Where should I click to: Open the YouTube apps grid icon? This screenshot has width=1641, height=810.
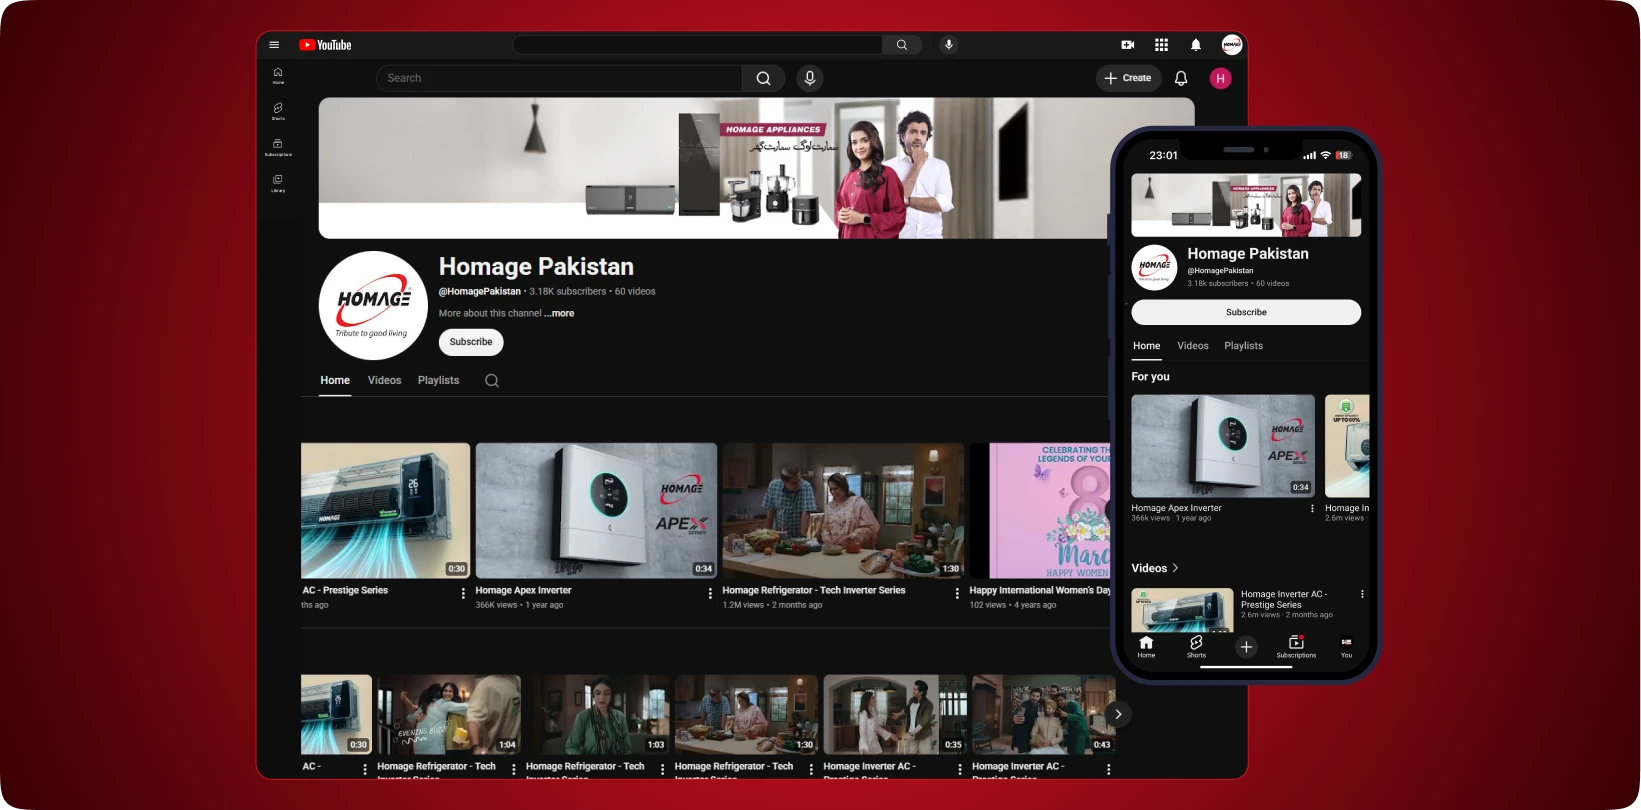1161,45
